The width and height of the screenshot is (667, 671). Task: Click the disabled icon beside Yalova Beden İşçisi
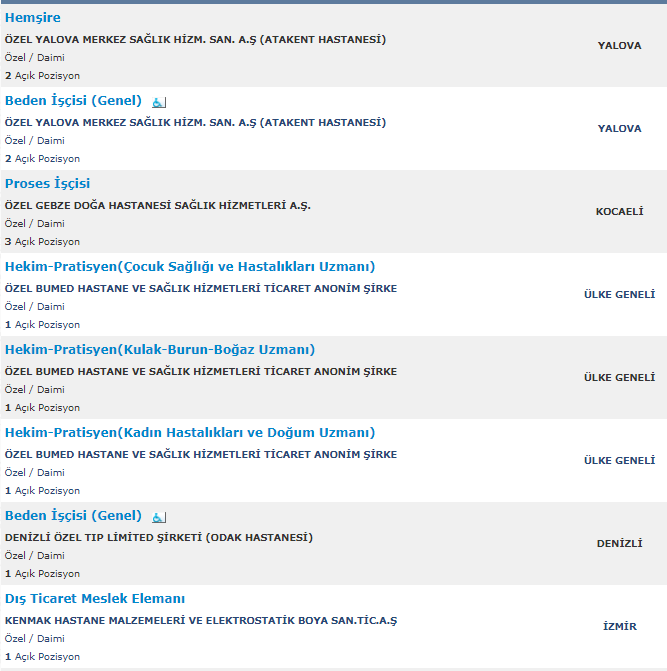pos(159,102)
